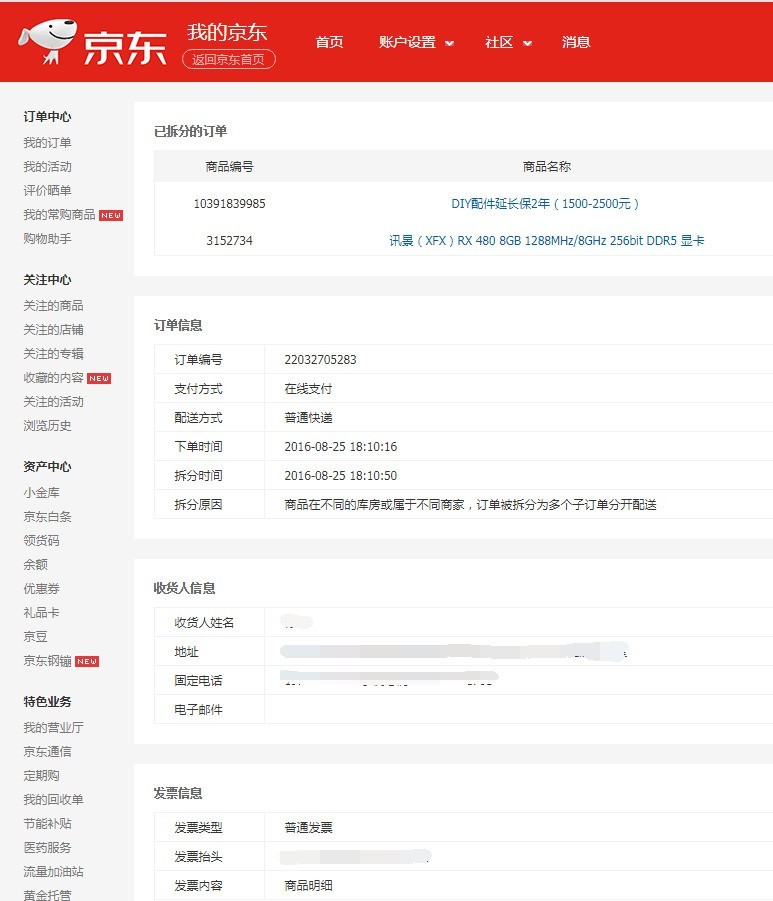Click NEW badge beside 我的常购商品
The width and height of the screenshot is (773, 901).
point(111,215)
